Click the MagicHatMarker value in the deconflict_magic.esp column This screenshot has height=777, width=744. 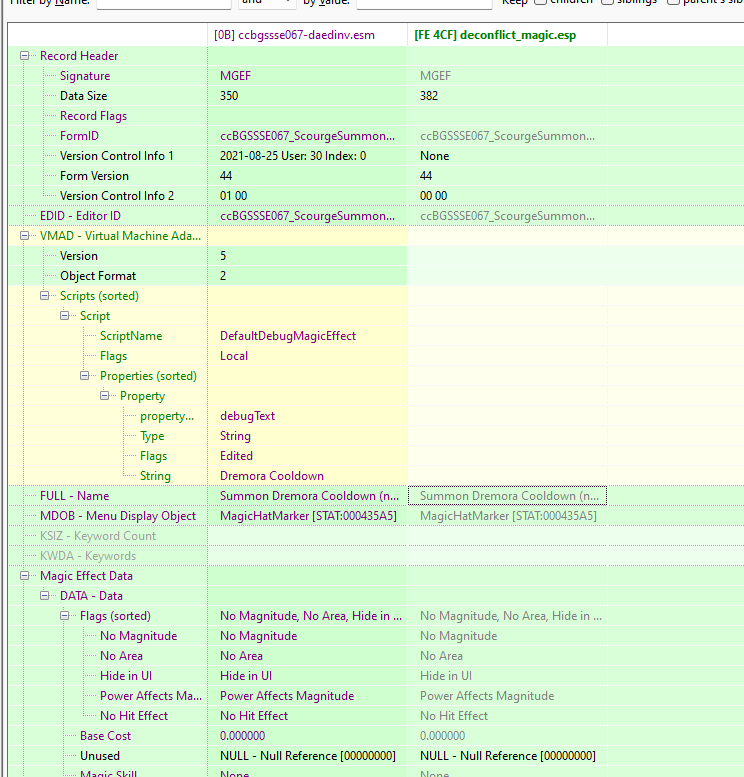coord(508,516)
